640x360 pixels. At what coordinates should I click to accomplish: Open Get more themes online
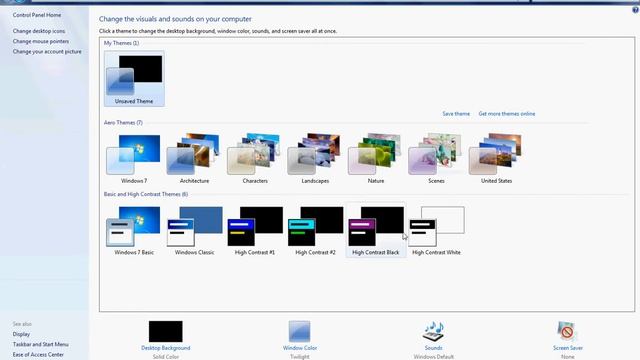point(507,114)
